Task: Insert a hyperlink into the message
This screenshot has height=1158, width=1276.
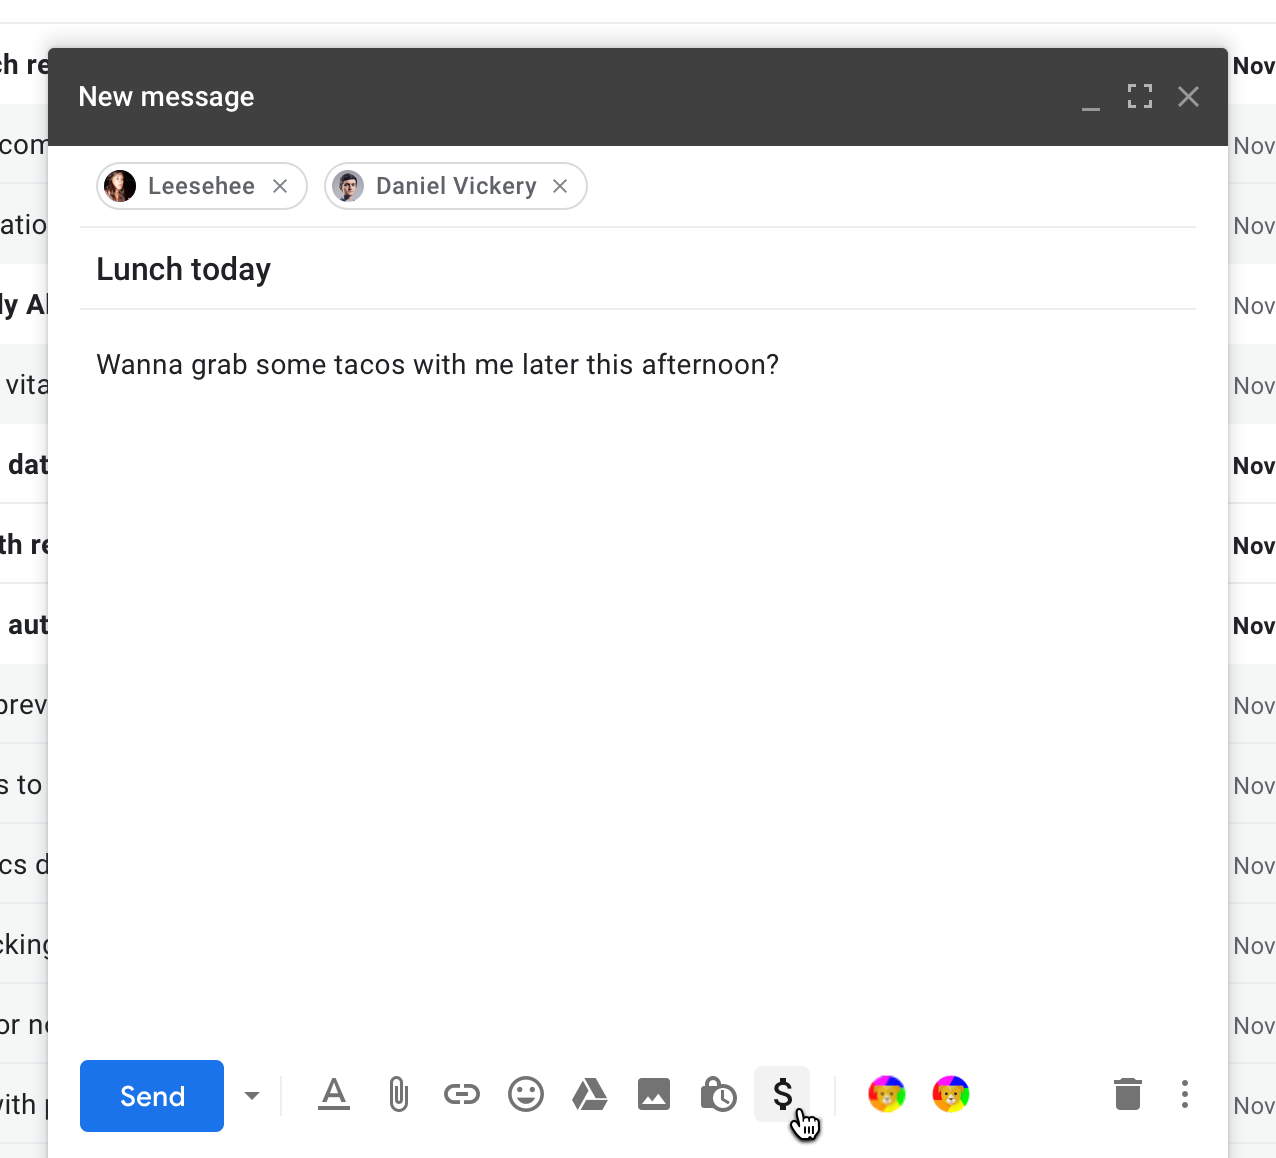Action: 461,1095
